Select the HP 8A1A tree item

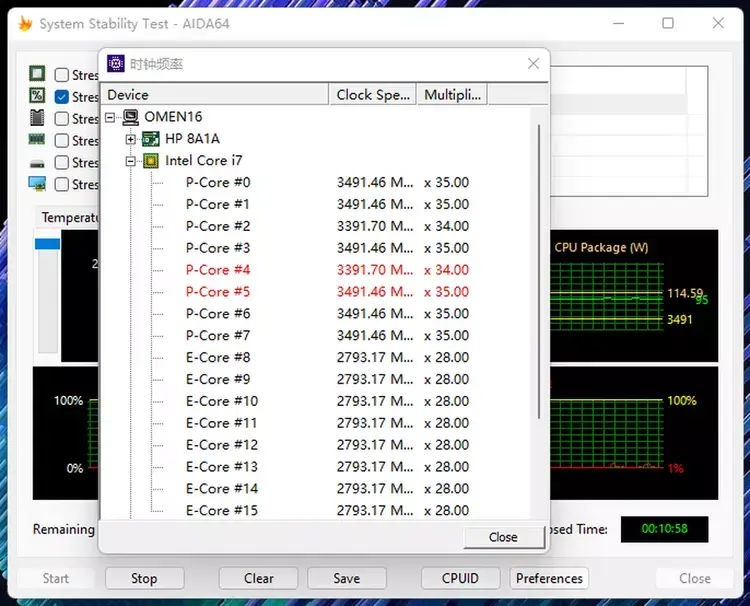(x=192, y=139)
